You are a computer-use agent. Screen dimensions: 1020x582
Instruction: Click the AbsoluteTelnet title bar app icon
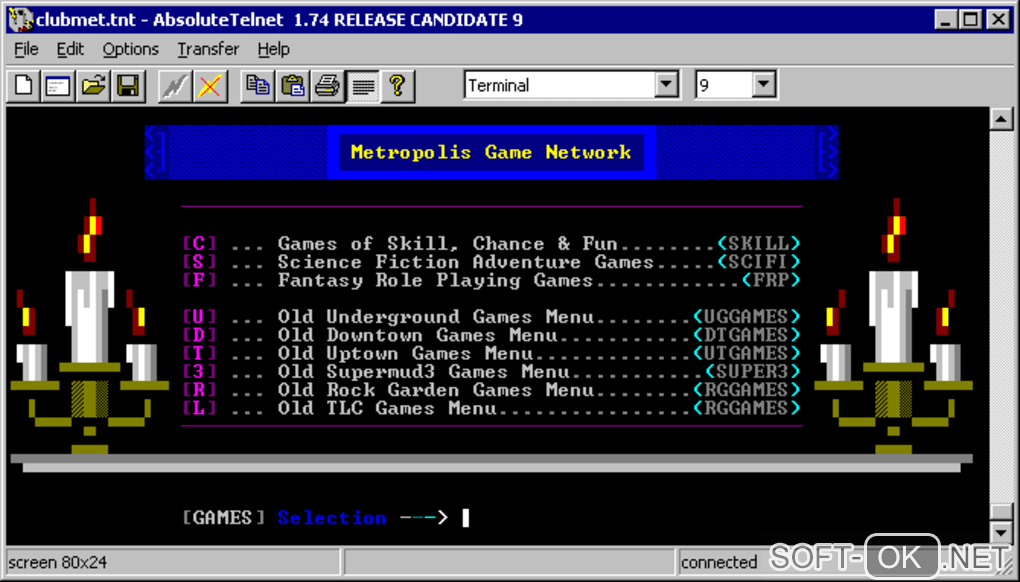coord(21,20)
